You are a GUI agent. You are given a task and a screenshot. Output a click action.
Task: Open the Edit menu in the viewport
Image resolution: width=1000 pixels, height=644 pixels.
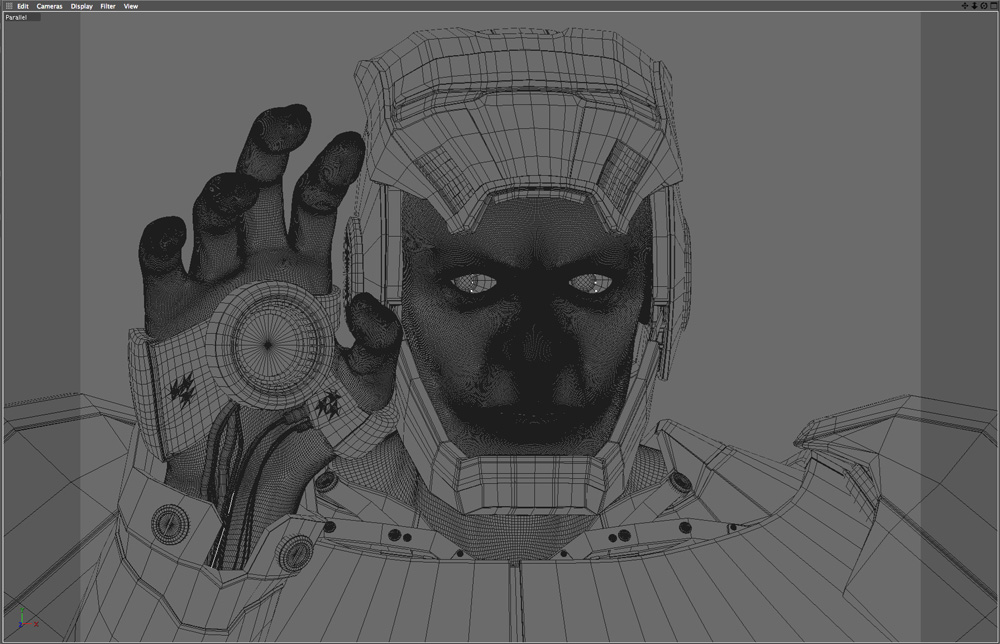23,6
